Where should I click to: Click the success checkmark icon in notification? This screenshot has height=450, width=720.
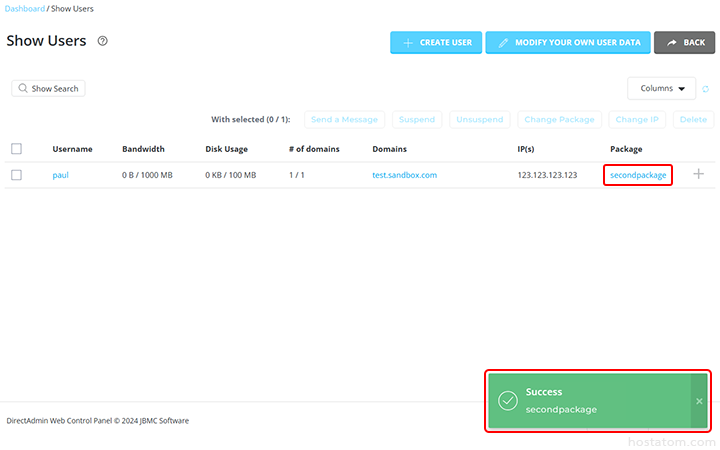(508, 401)
